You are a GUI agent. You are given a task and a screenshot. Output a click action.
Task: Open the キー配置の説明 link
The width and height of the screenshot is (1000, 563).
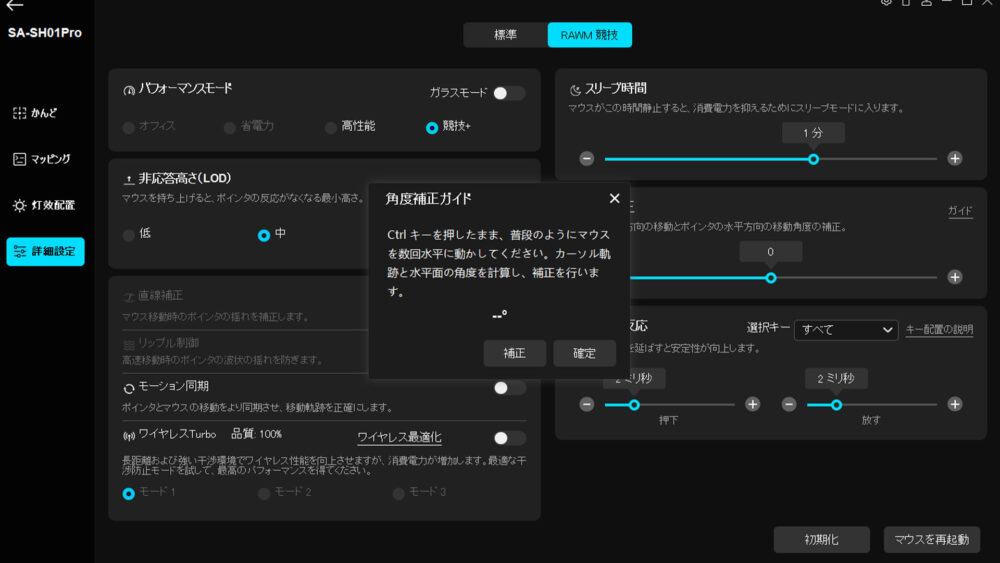(939, 329)
